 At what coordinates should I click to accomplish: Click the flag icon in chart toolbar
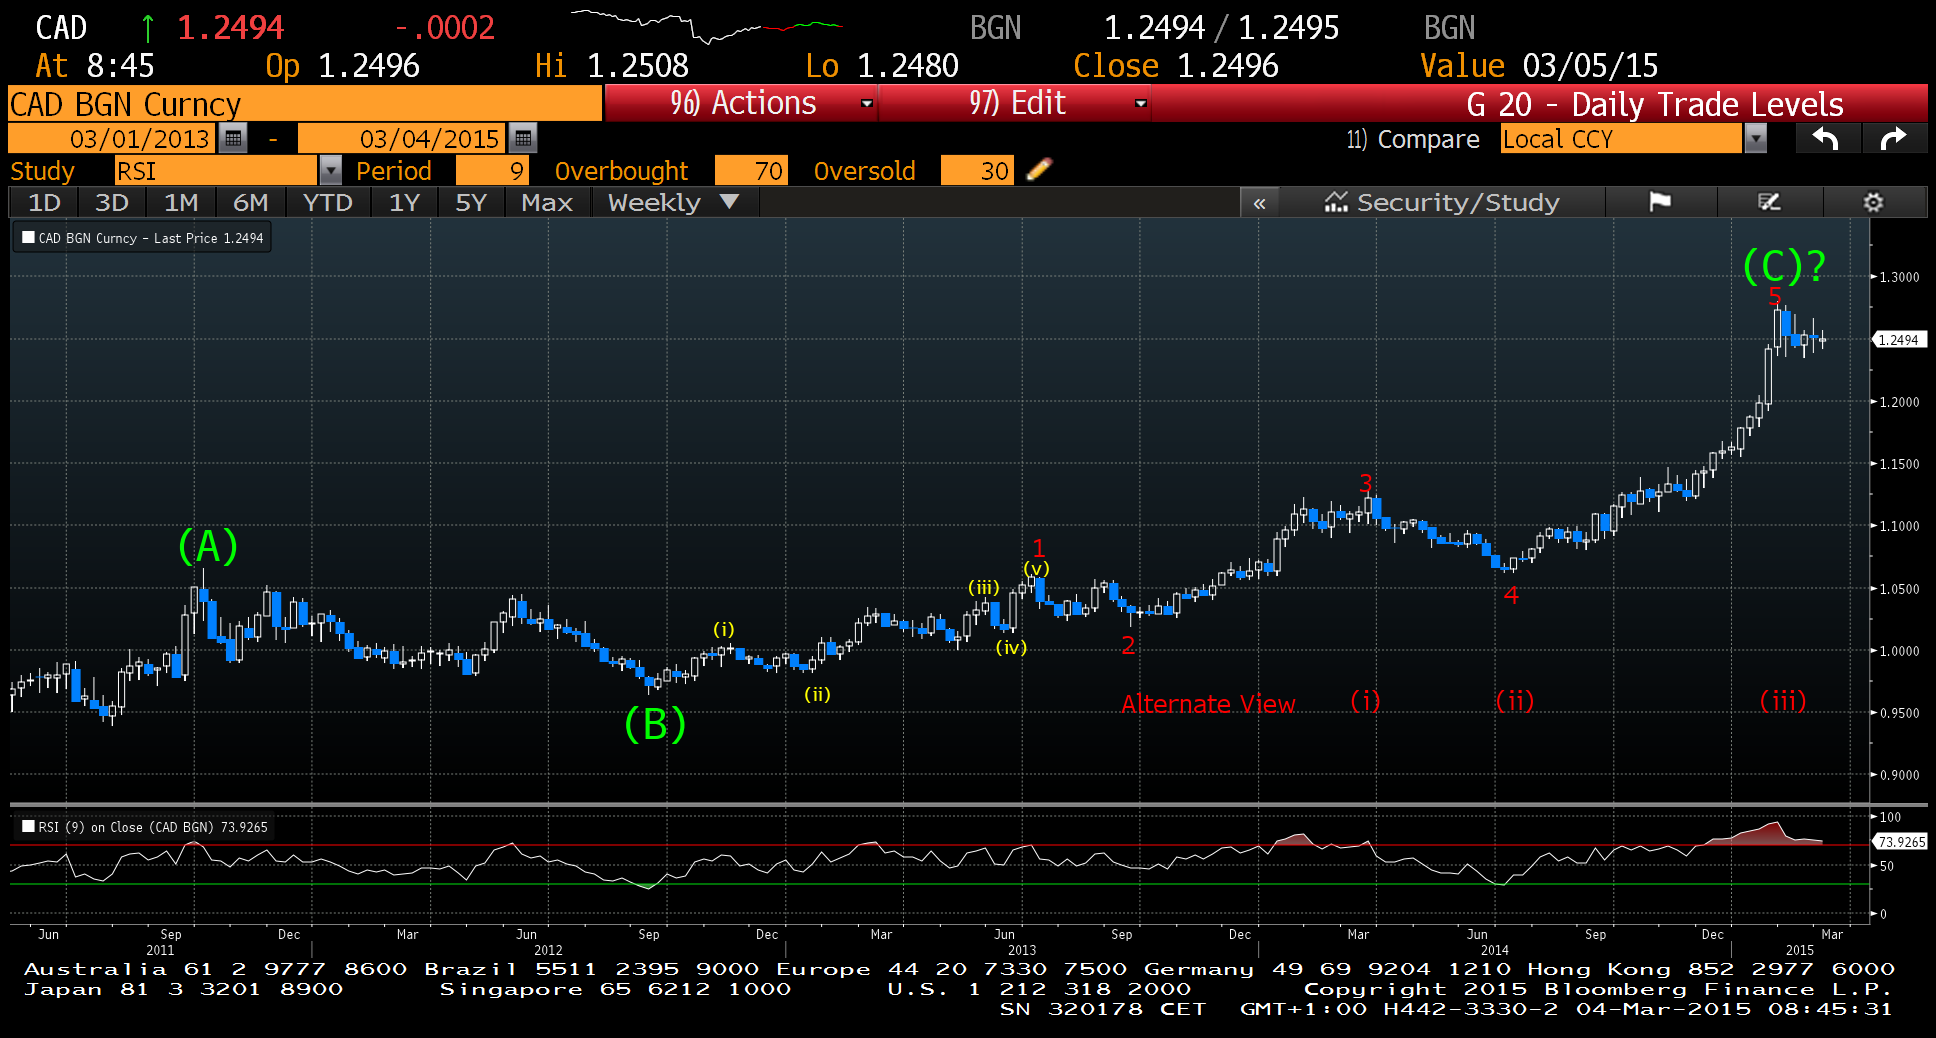[x=1660, y=202]
